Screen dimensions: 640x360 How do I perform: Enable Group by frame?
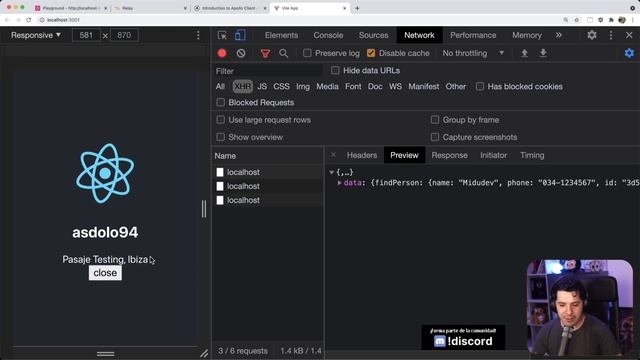coord(435,120)
